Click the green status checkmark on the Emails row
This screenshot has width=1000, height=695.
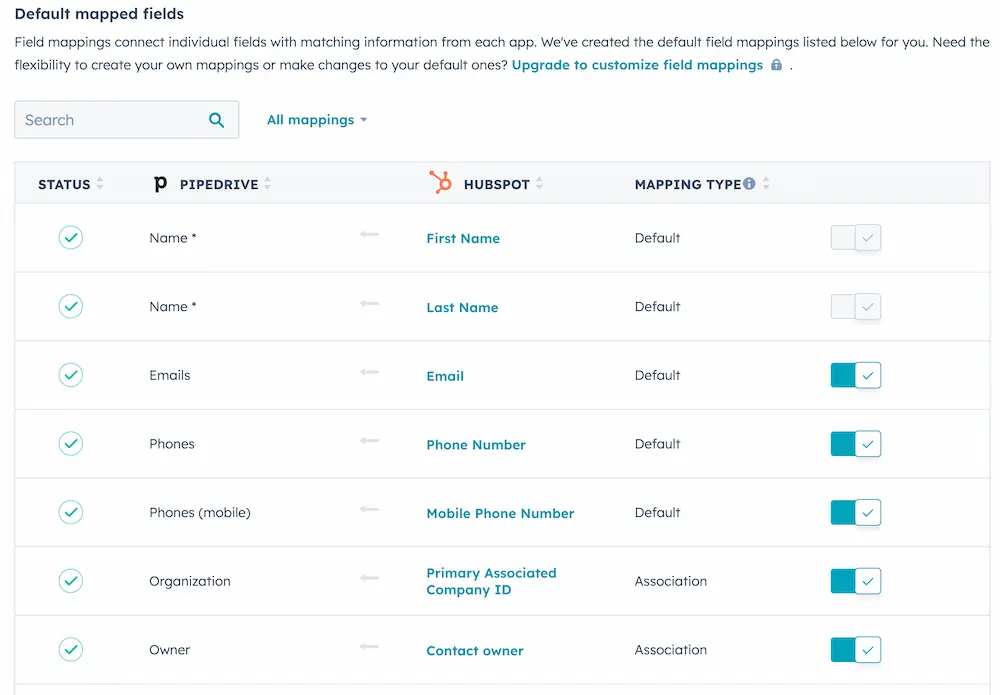click(71, 375)
